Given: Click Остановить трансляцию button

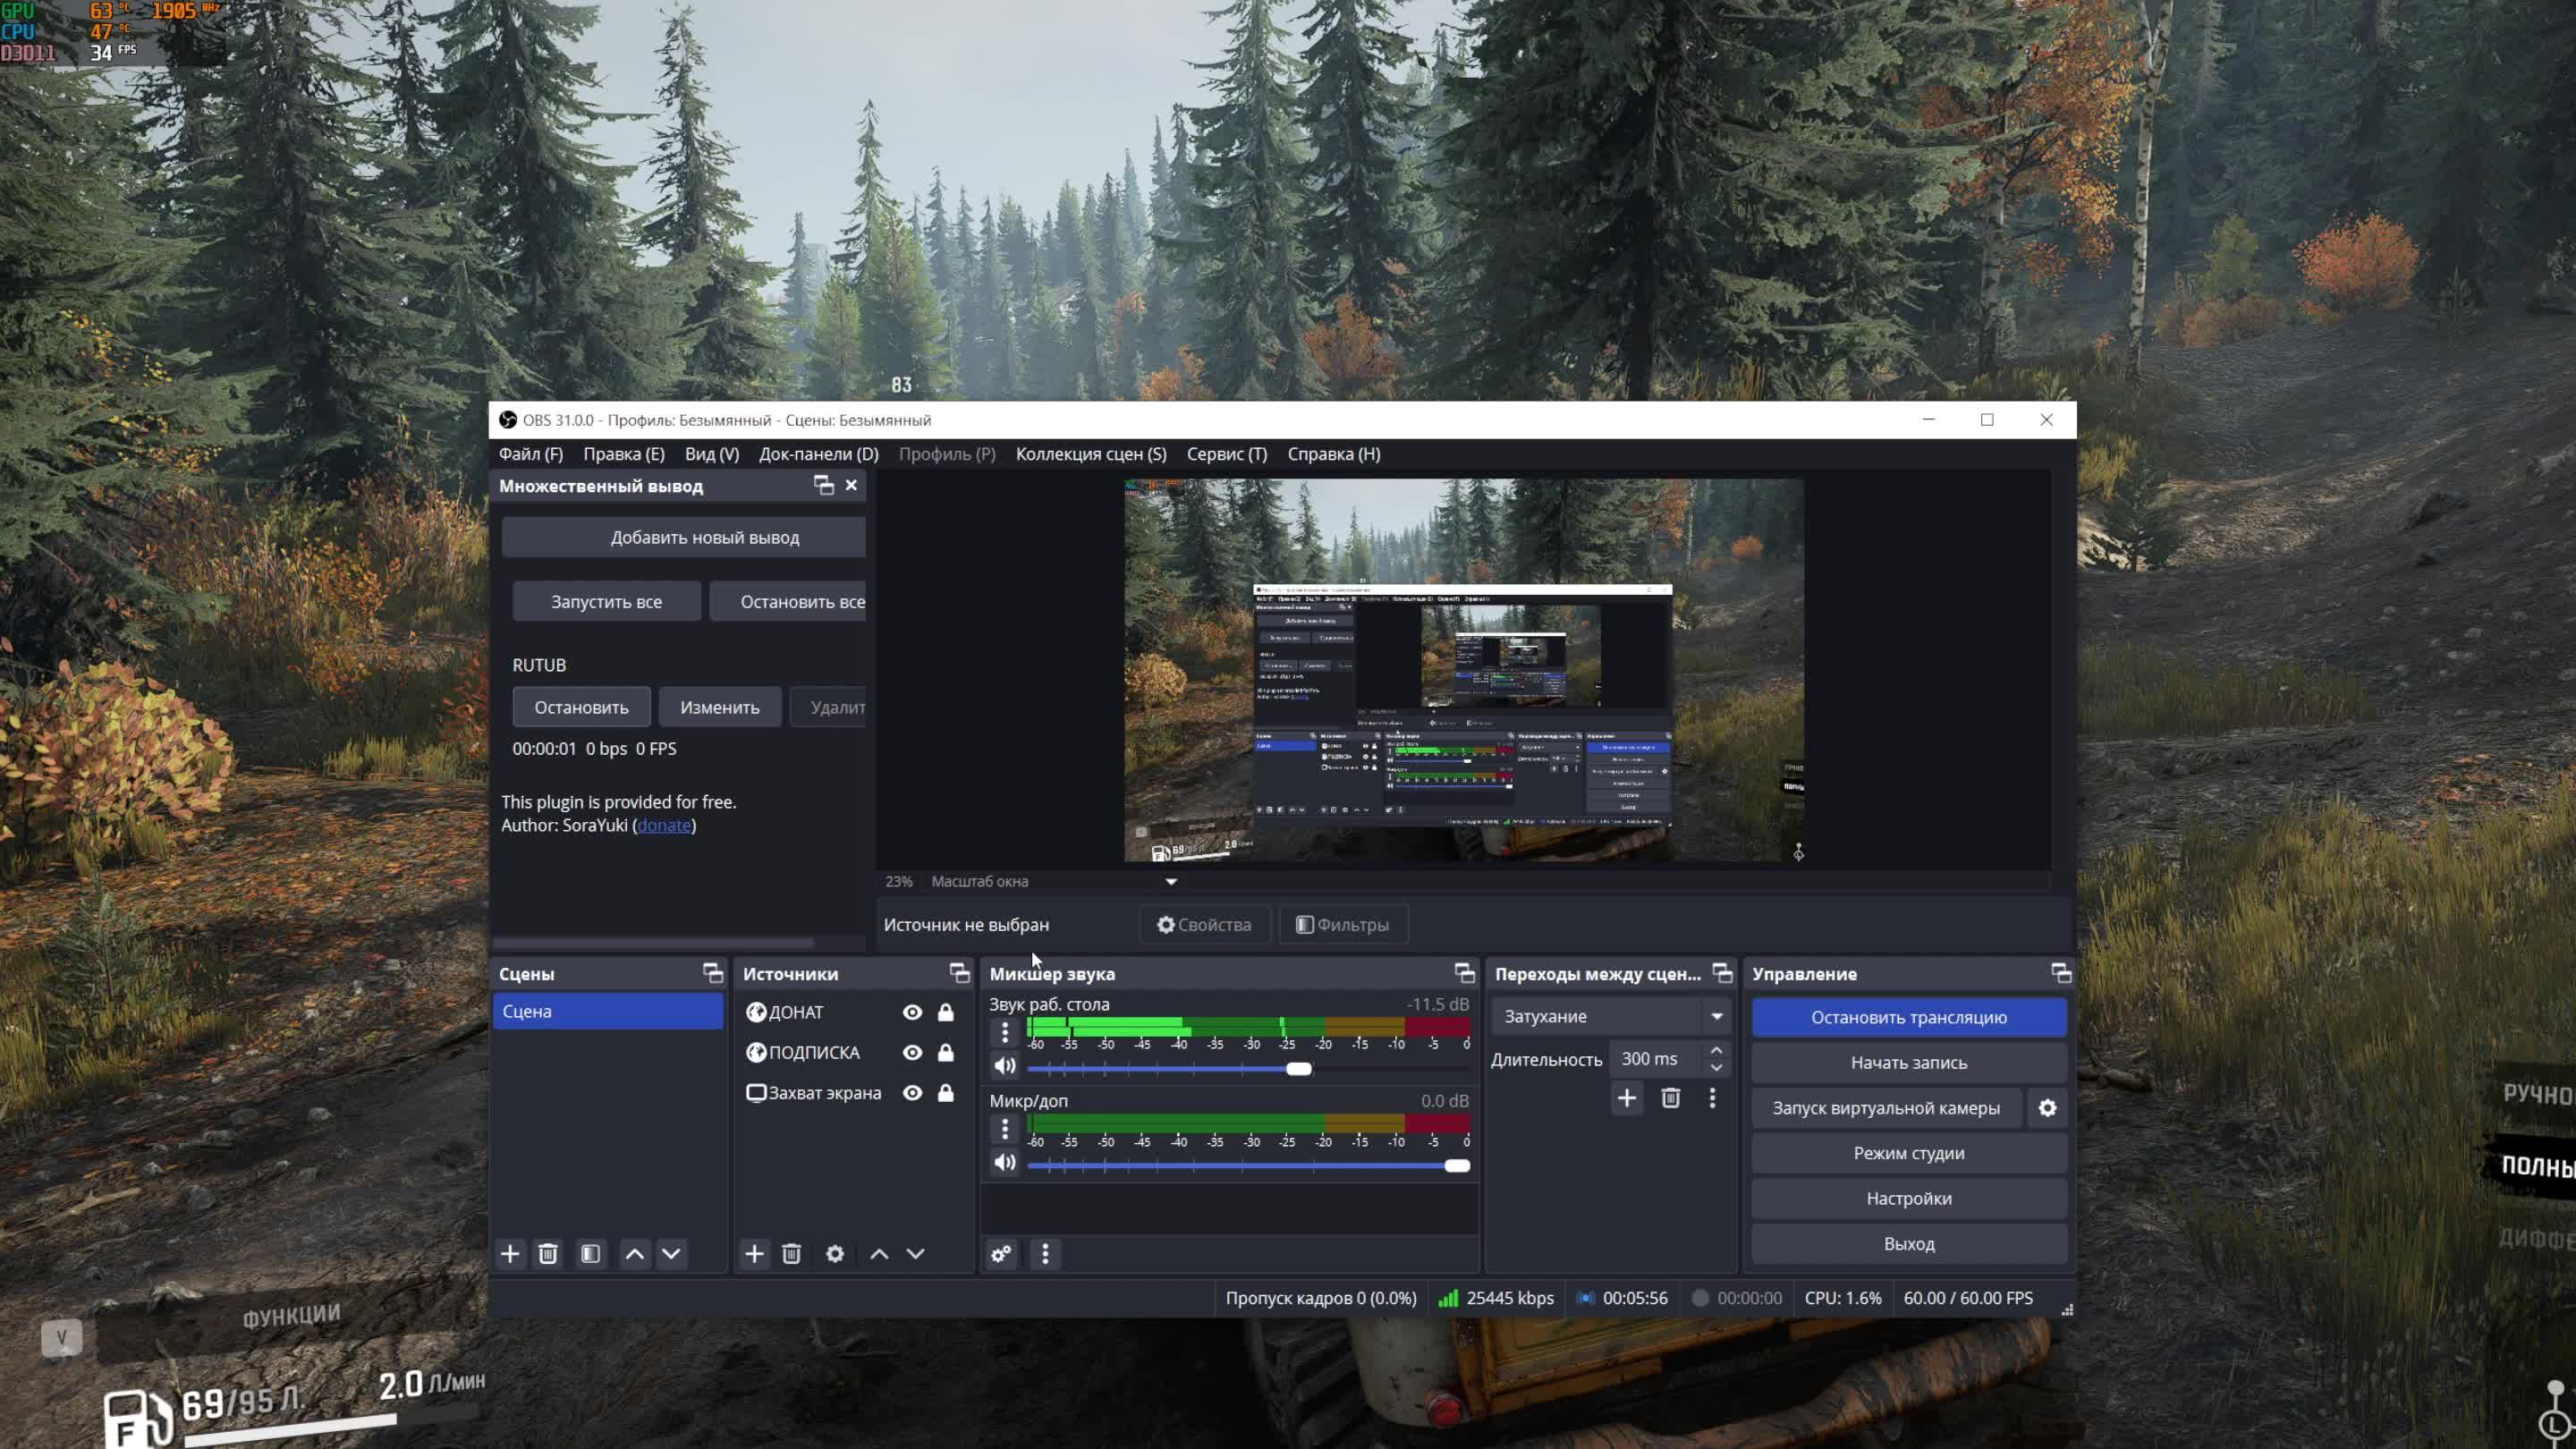Looking at the screenshot, I should [1909, 1018].
